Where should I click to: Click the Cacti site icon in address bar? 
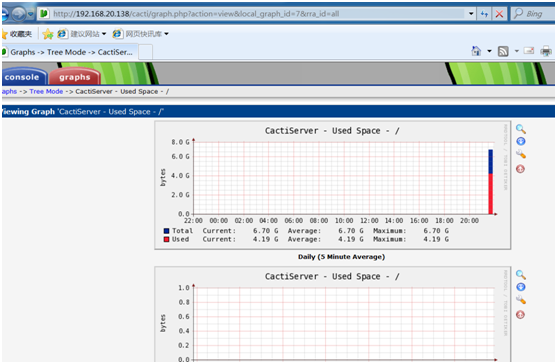tap(44, 14)
